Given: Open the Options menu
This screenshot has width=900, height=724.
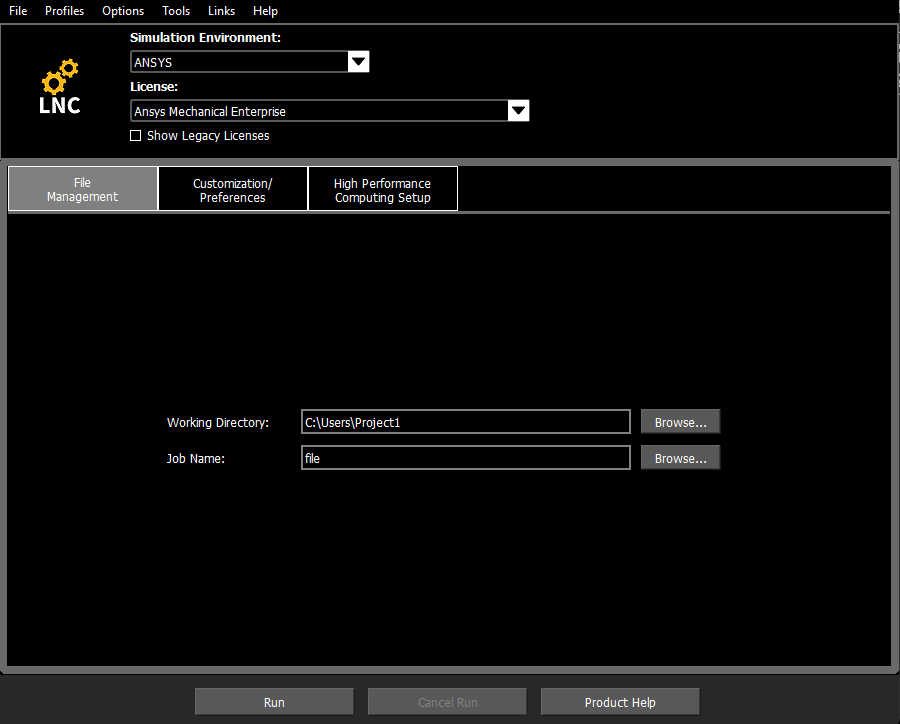Looking at the screenshot, I should (123, 11).
